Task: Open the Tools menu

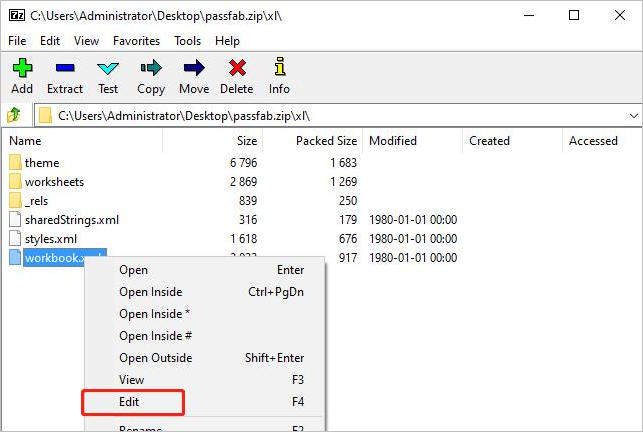Action: 187,41
